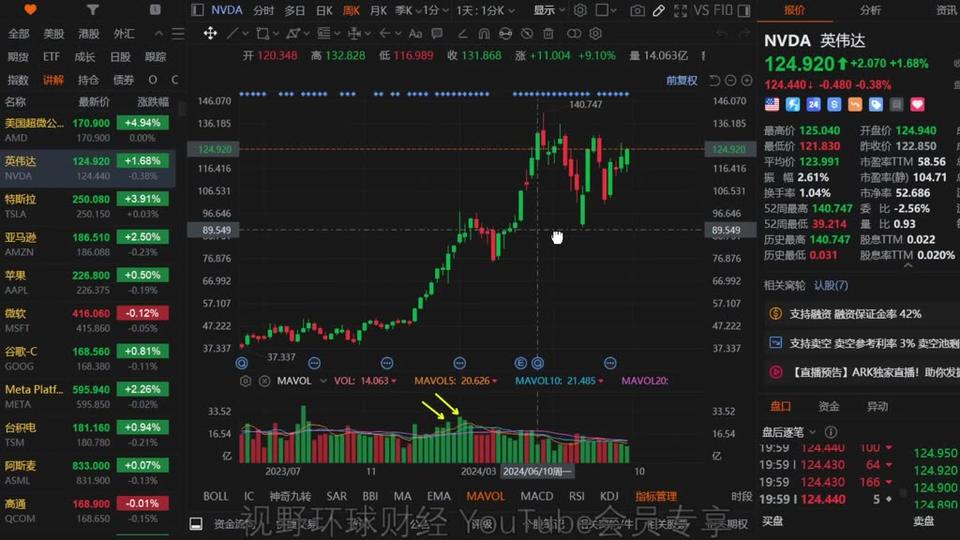Open 指标管理 indicator management

click(656, 496)
